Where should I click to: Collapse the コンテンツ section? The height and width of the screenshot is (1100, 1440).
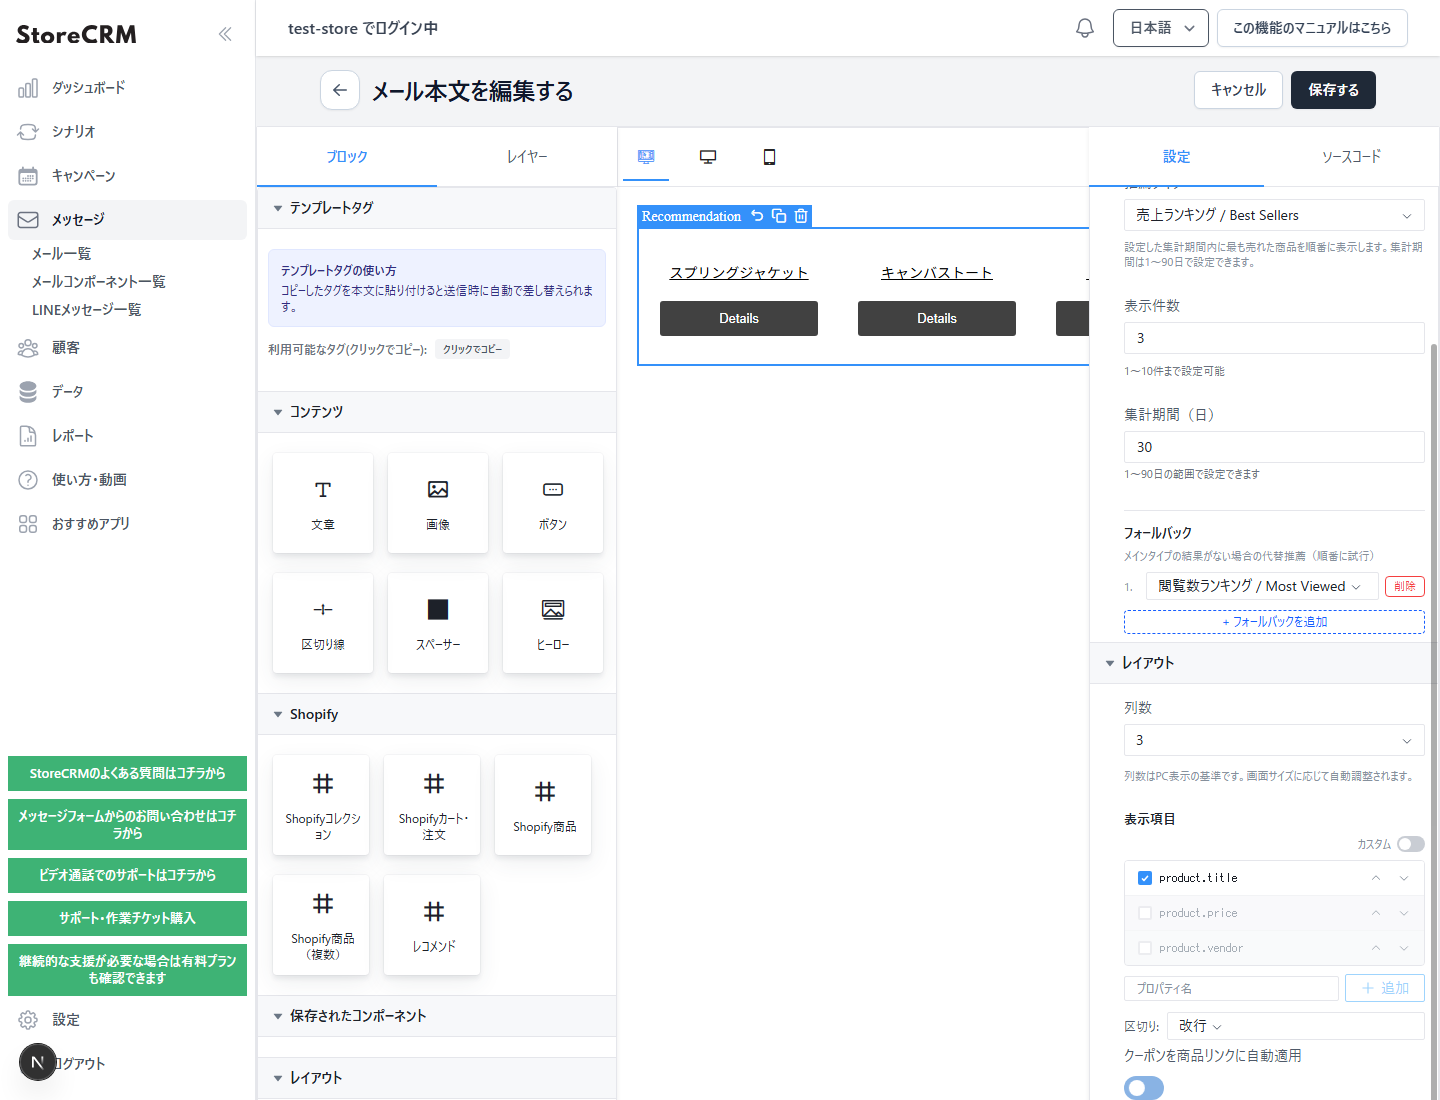tap(437, 412)
